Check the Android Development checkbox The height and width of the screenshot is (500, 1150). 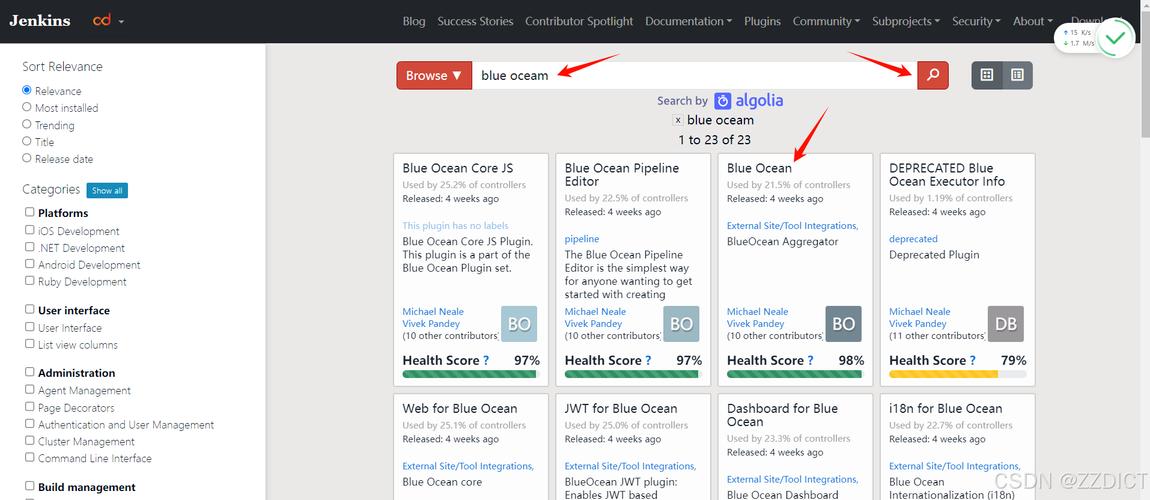[29, 263]
